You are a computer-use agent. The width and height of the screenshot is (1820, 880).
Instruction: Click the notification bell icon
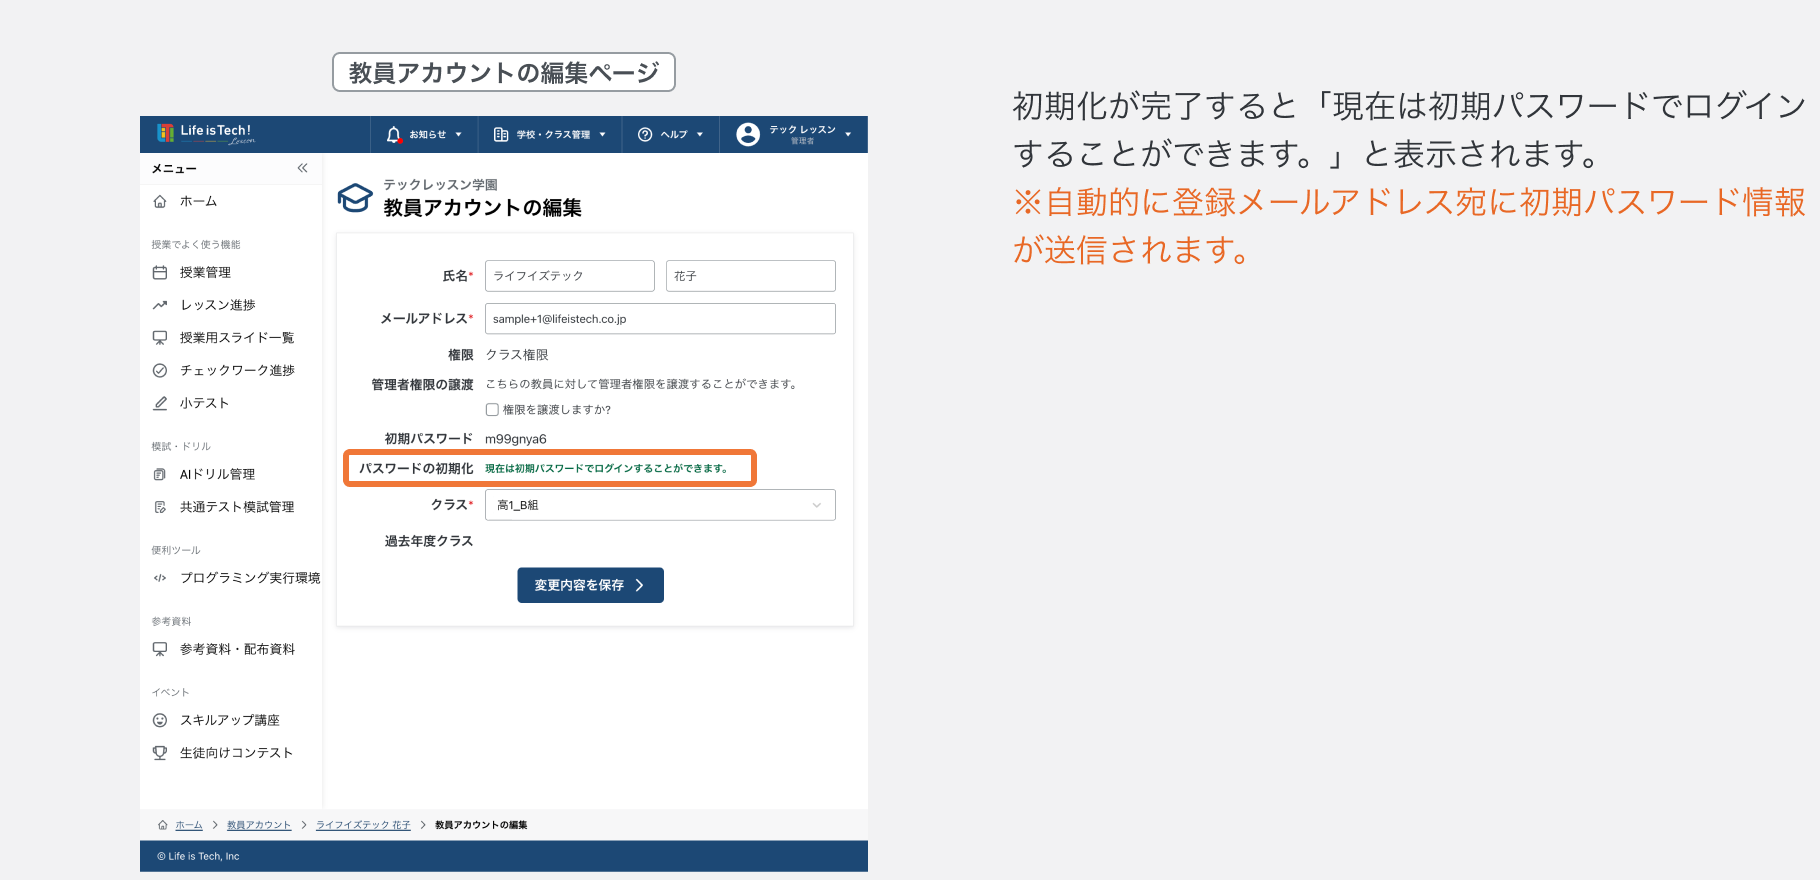pos(394,134)
